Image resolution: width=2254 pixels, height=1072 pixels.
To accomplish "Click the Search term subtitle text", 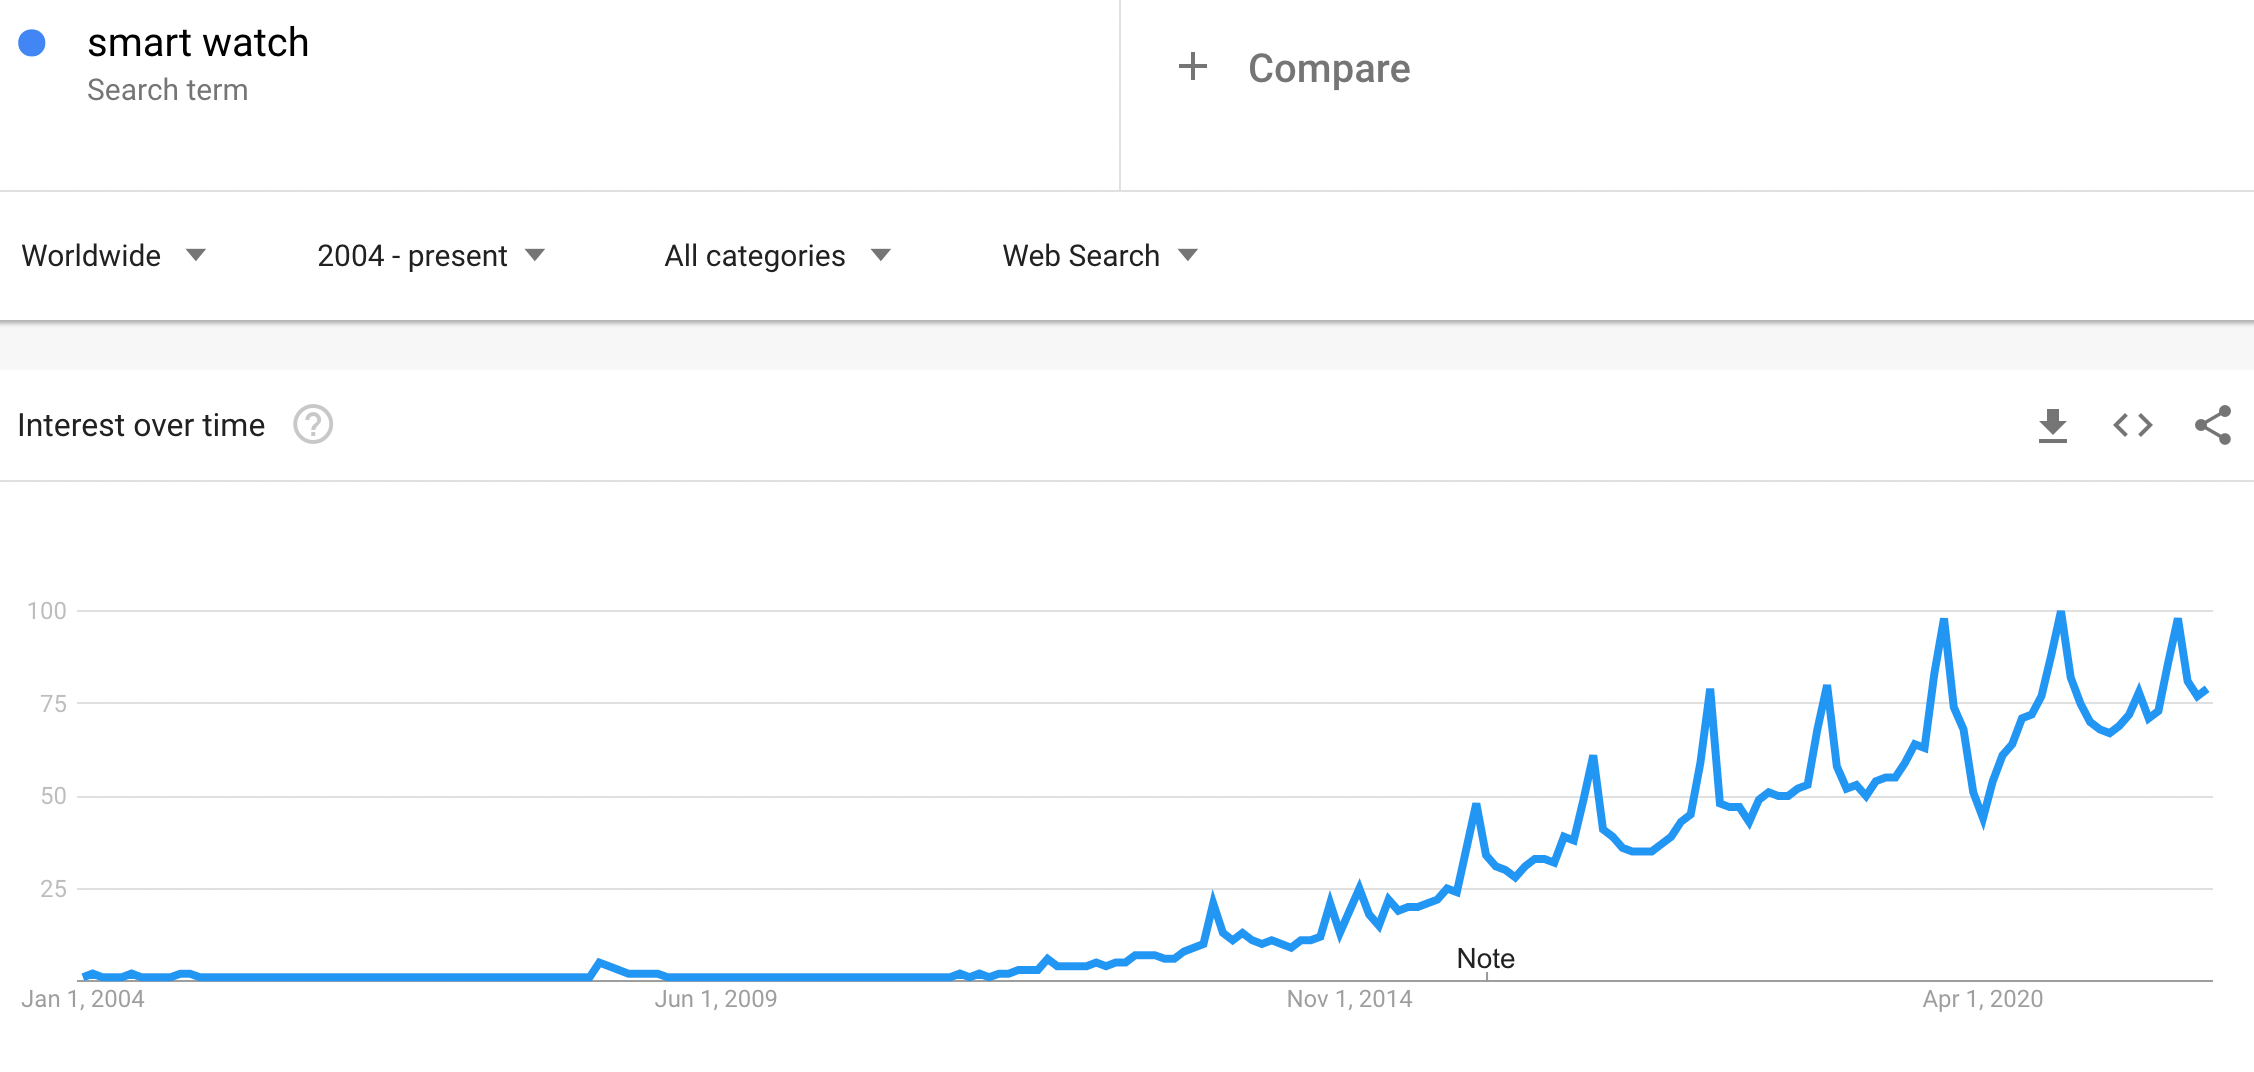I will pyautogui.click(x=167, y=90).
